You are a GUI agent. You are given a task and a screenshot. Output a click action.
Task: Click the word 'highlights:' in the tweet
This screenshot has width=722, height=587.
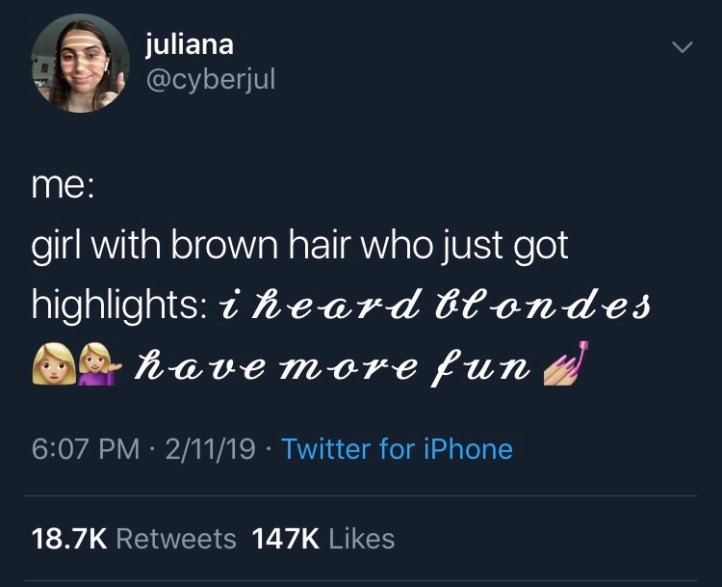pyautogui.click(x=120, y=306)
